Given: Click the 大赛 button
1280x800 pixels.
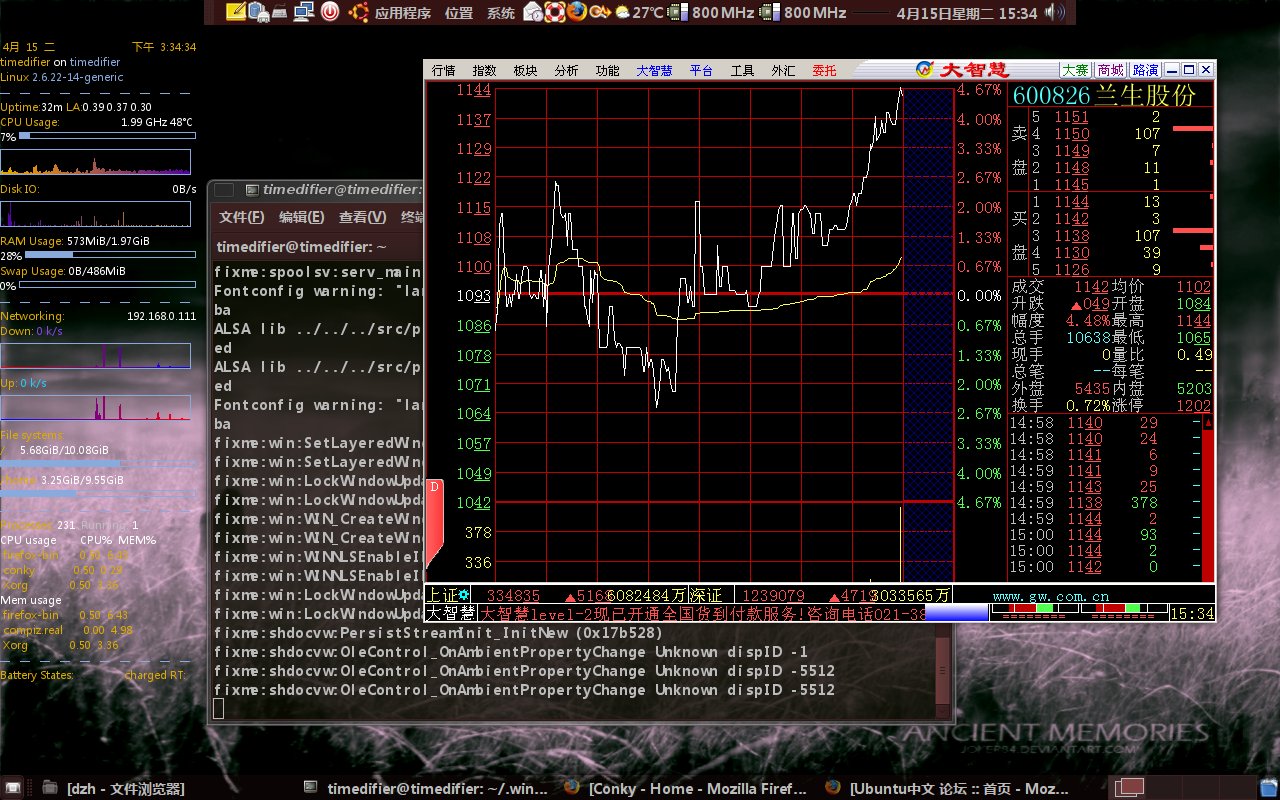Looking at the screenshot, I should click(x=1075, y=70).
